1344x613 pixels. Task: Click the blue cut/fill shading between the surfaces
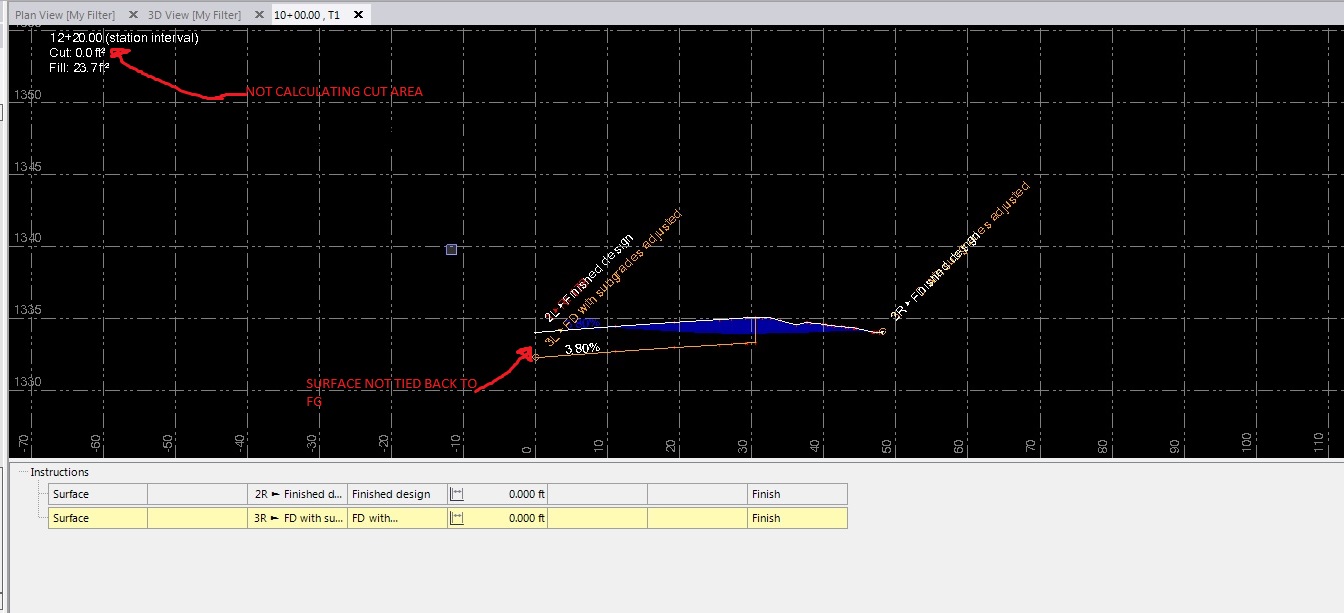tap(720, 324)
